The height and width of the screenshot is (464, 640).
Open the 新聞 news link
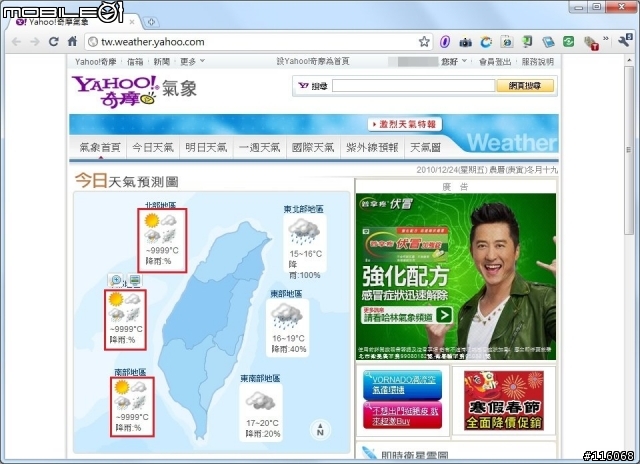click(x=162, y=62)
